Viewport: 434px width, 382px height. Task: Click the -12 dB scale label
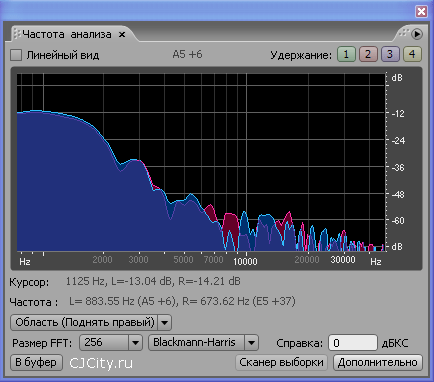coord(397,114)
